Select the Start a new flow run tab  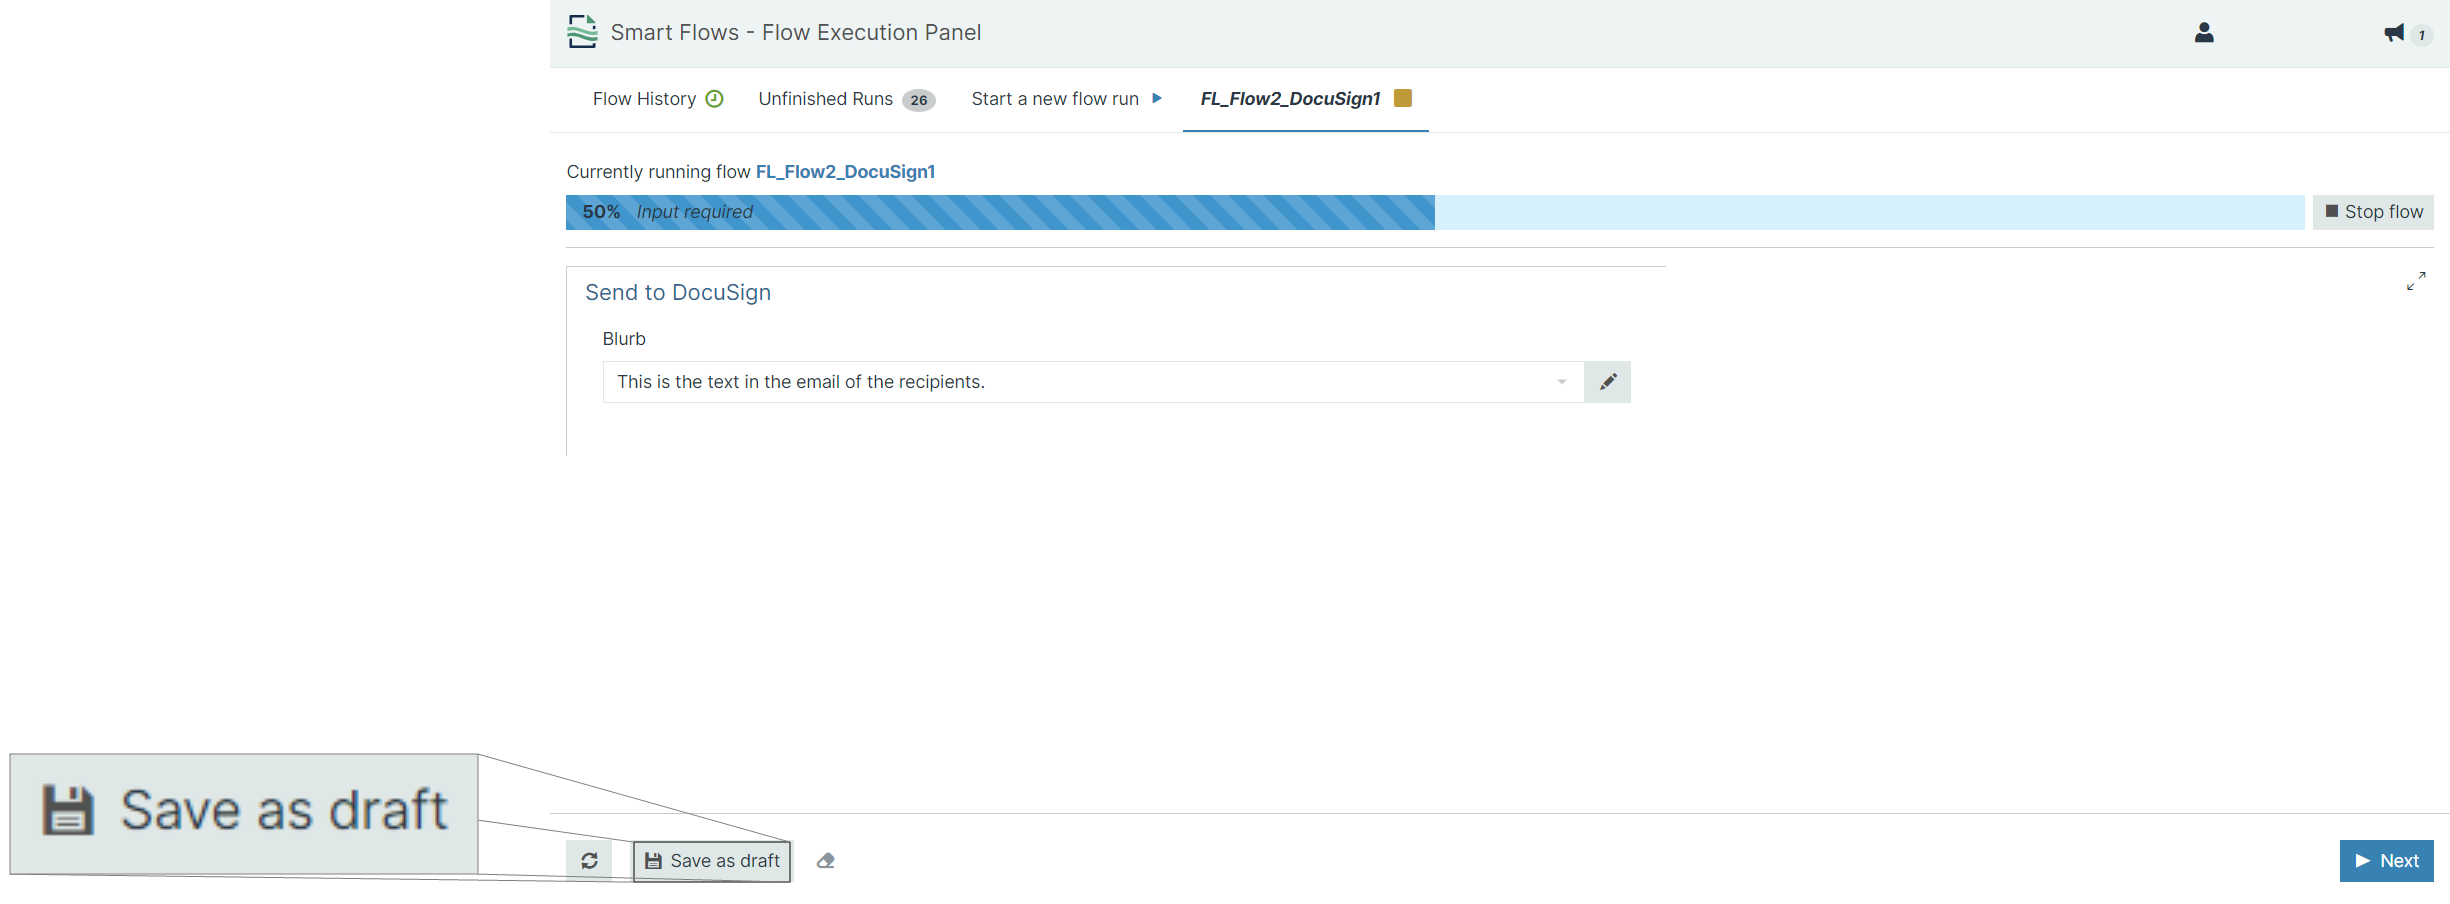[x=1067, y=99]
